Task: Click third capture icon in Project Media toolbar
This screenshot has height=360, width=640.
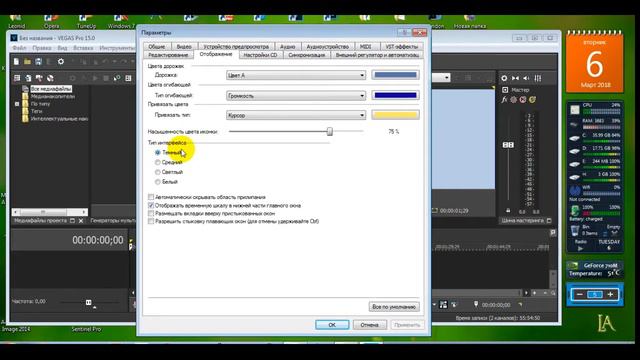Action: coord(39,78)
